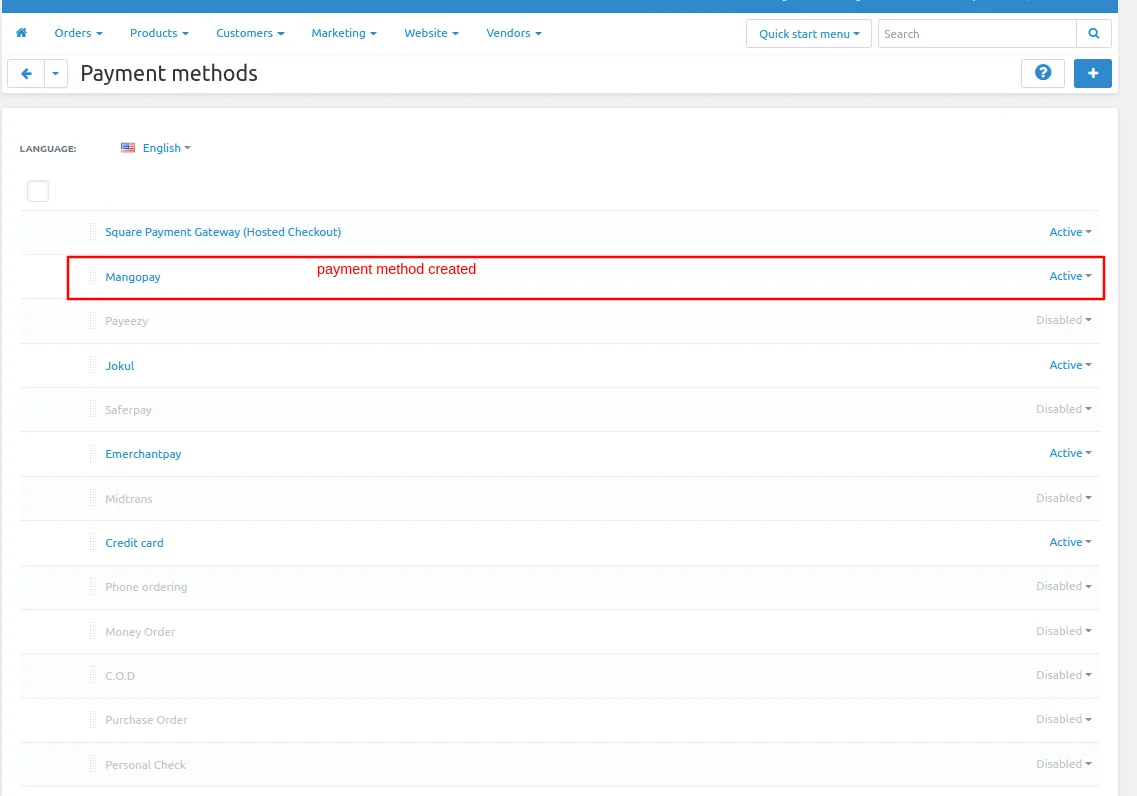Open the Mangopay payment method
Image resolution: width=1137 pixels, height=796 pixels.
(133, 277)
